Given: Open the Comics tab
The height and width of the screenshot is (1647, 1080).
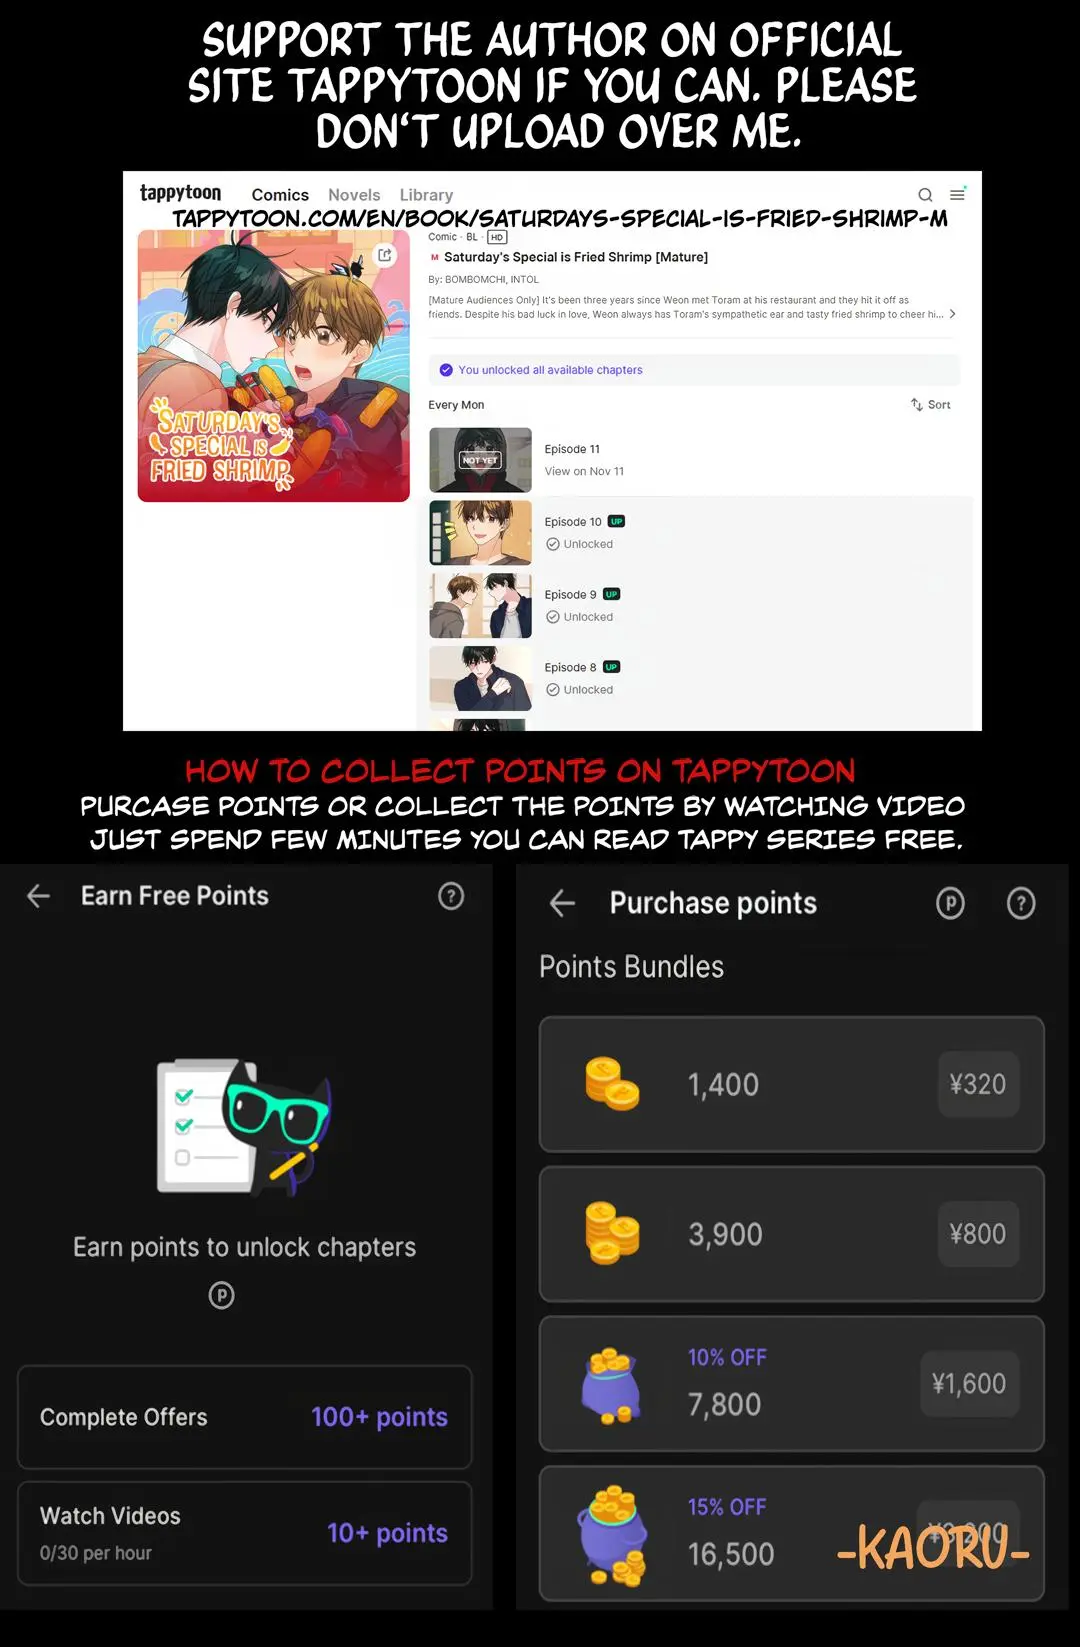Looking at the screenshot, I should coord(280,195).
